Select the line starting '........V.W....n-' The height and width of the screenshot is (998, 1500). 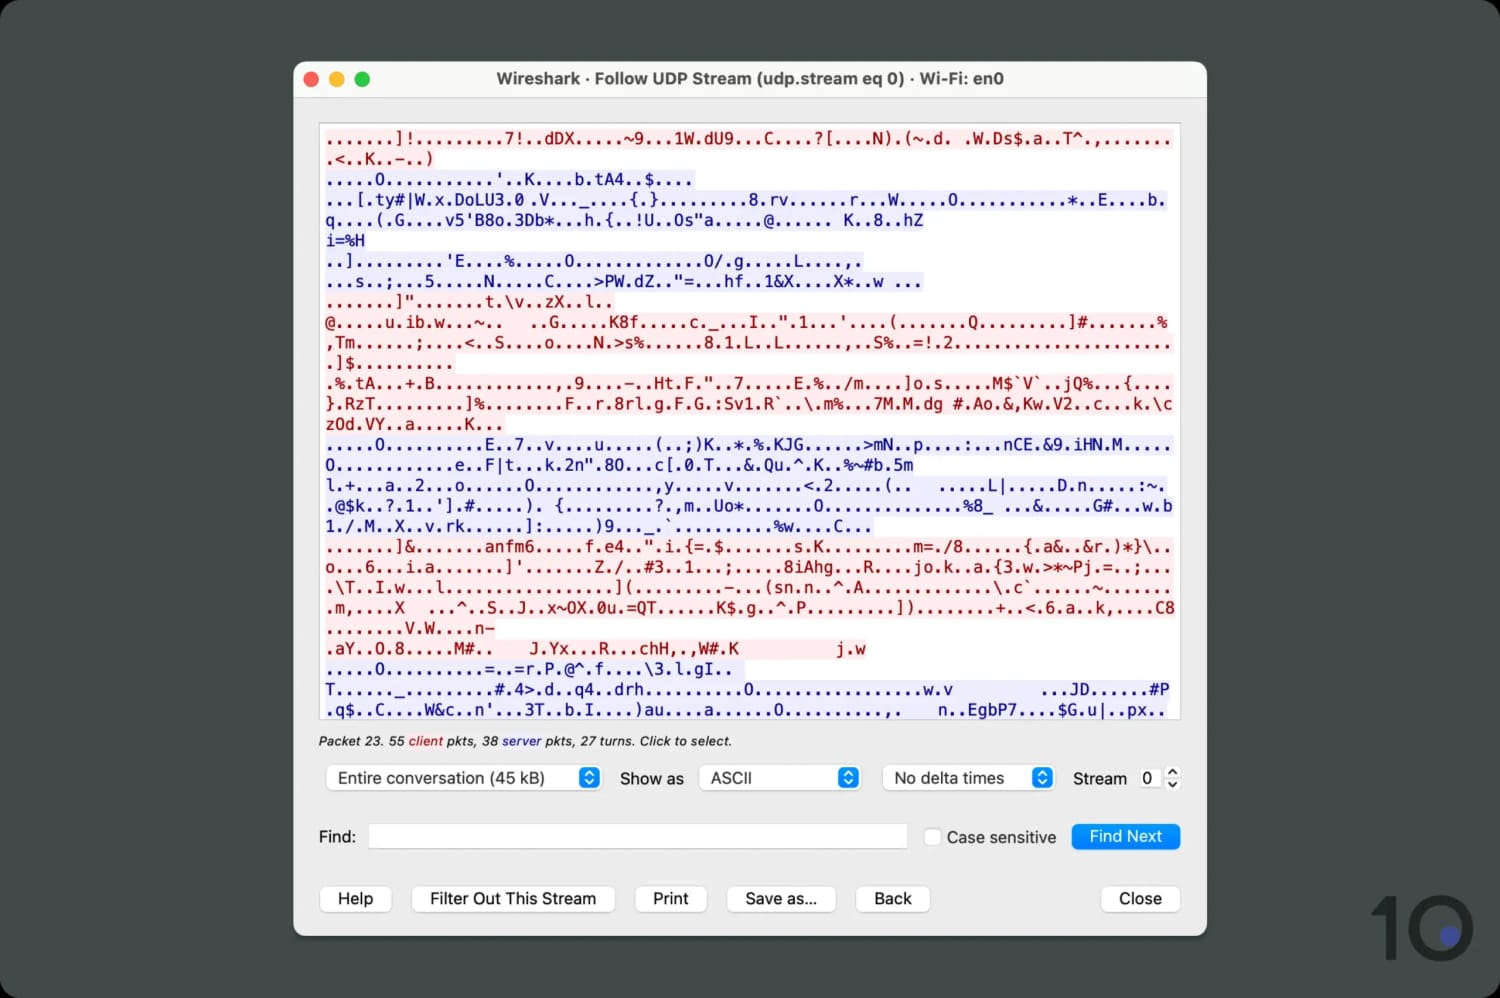pos(410,629)
